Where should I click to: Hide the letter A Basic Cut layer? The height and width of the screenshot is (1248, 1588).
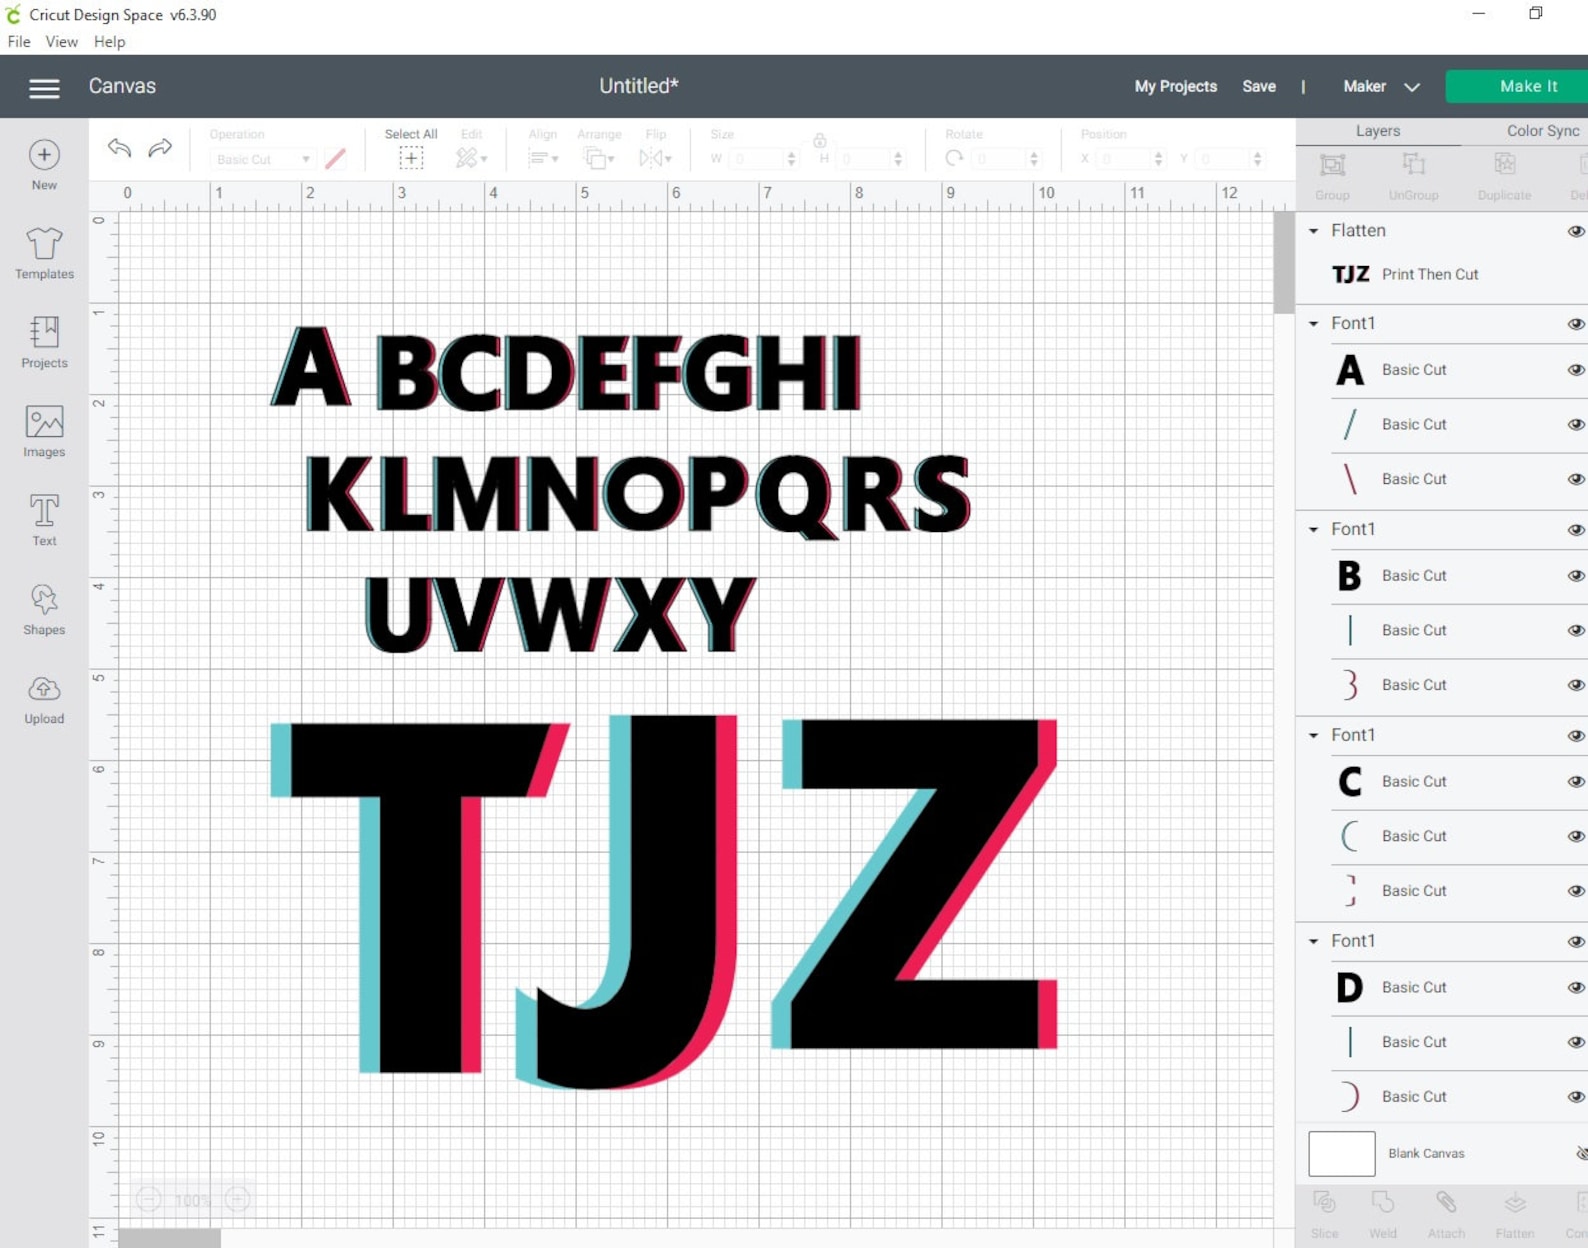click(x=1576, y=370)
